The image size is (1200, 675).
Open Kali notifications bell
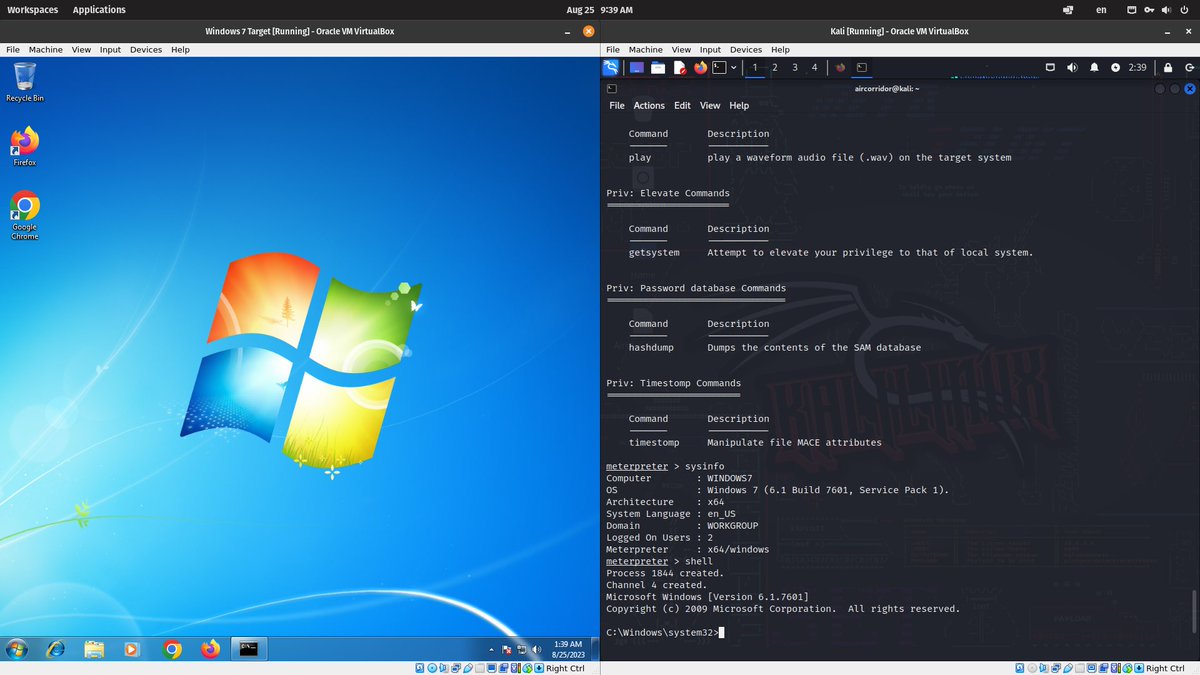[1094, 67]
